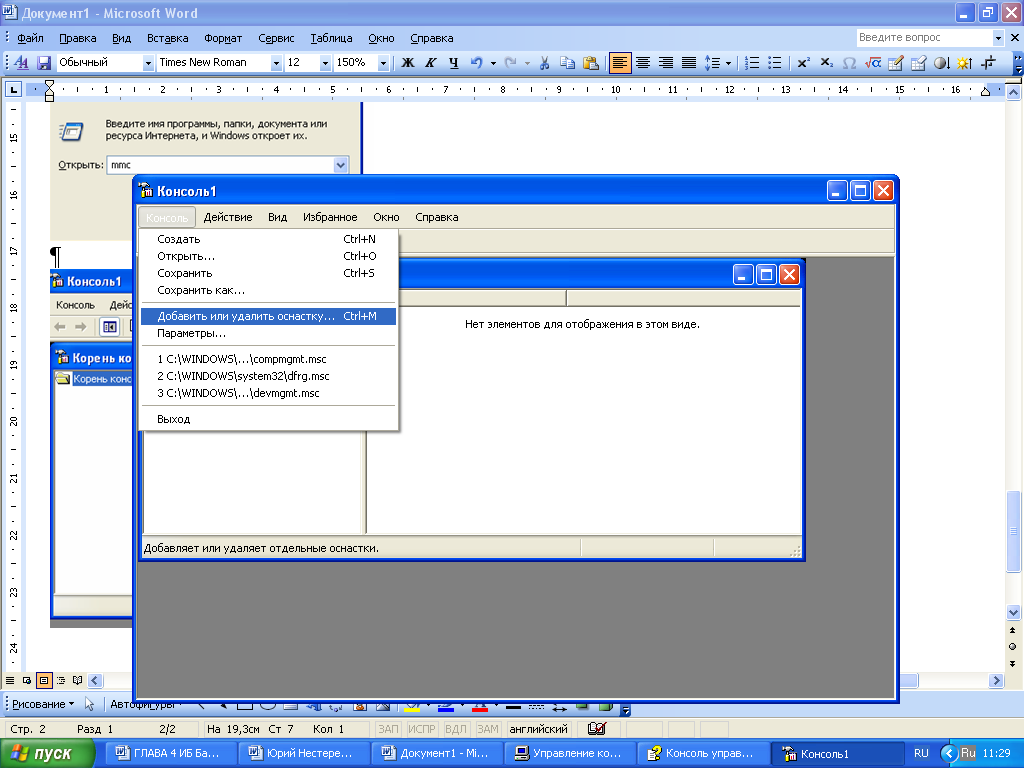This screenshot has height=768, width=1024.
Task: Choose Параметры… in Консоль menu
Action: 268,333
